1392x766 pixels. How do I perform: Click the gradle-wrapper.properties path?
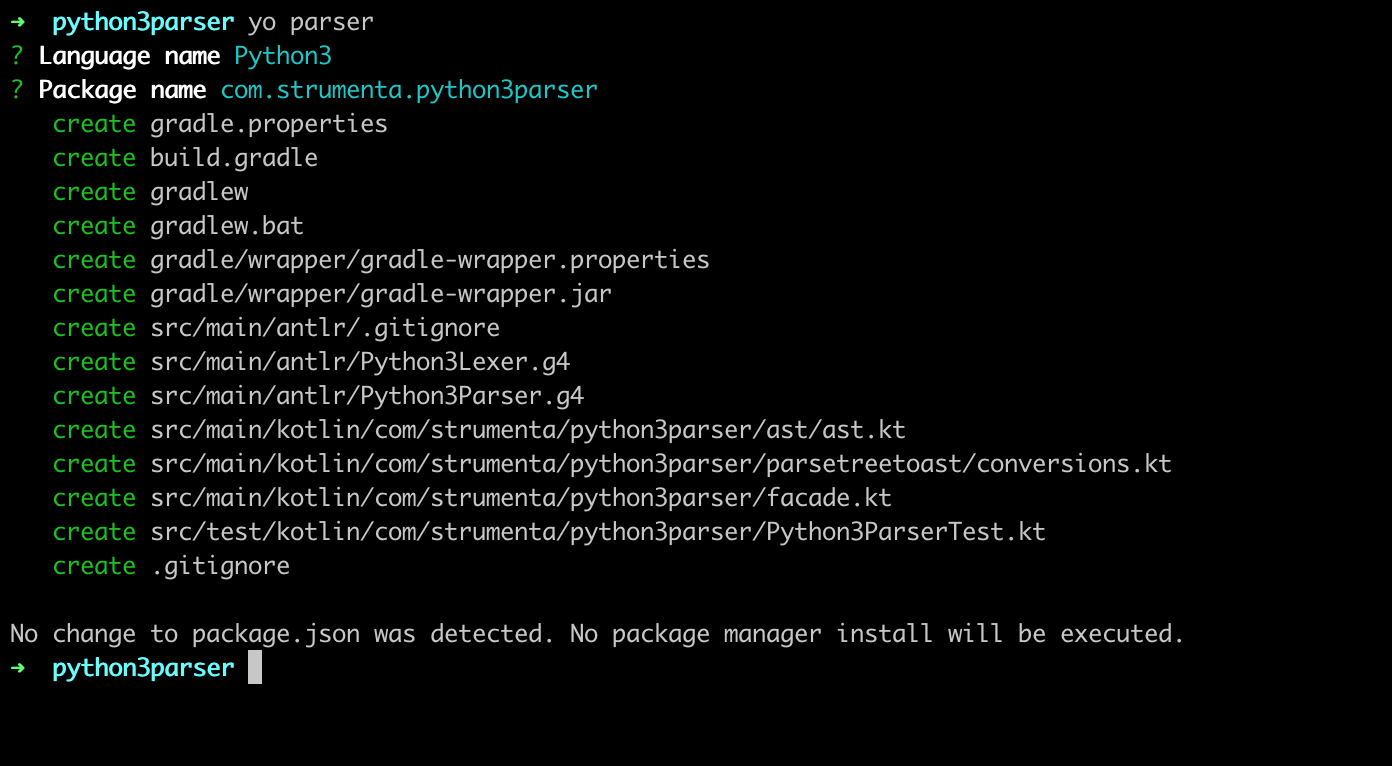click(430, 260)
